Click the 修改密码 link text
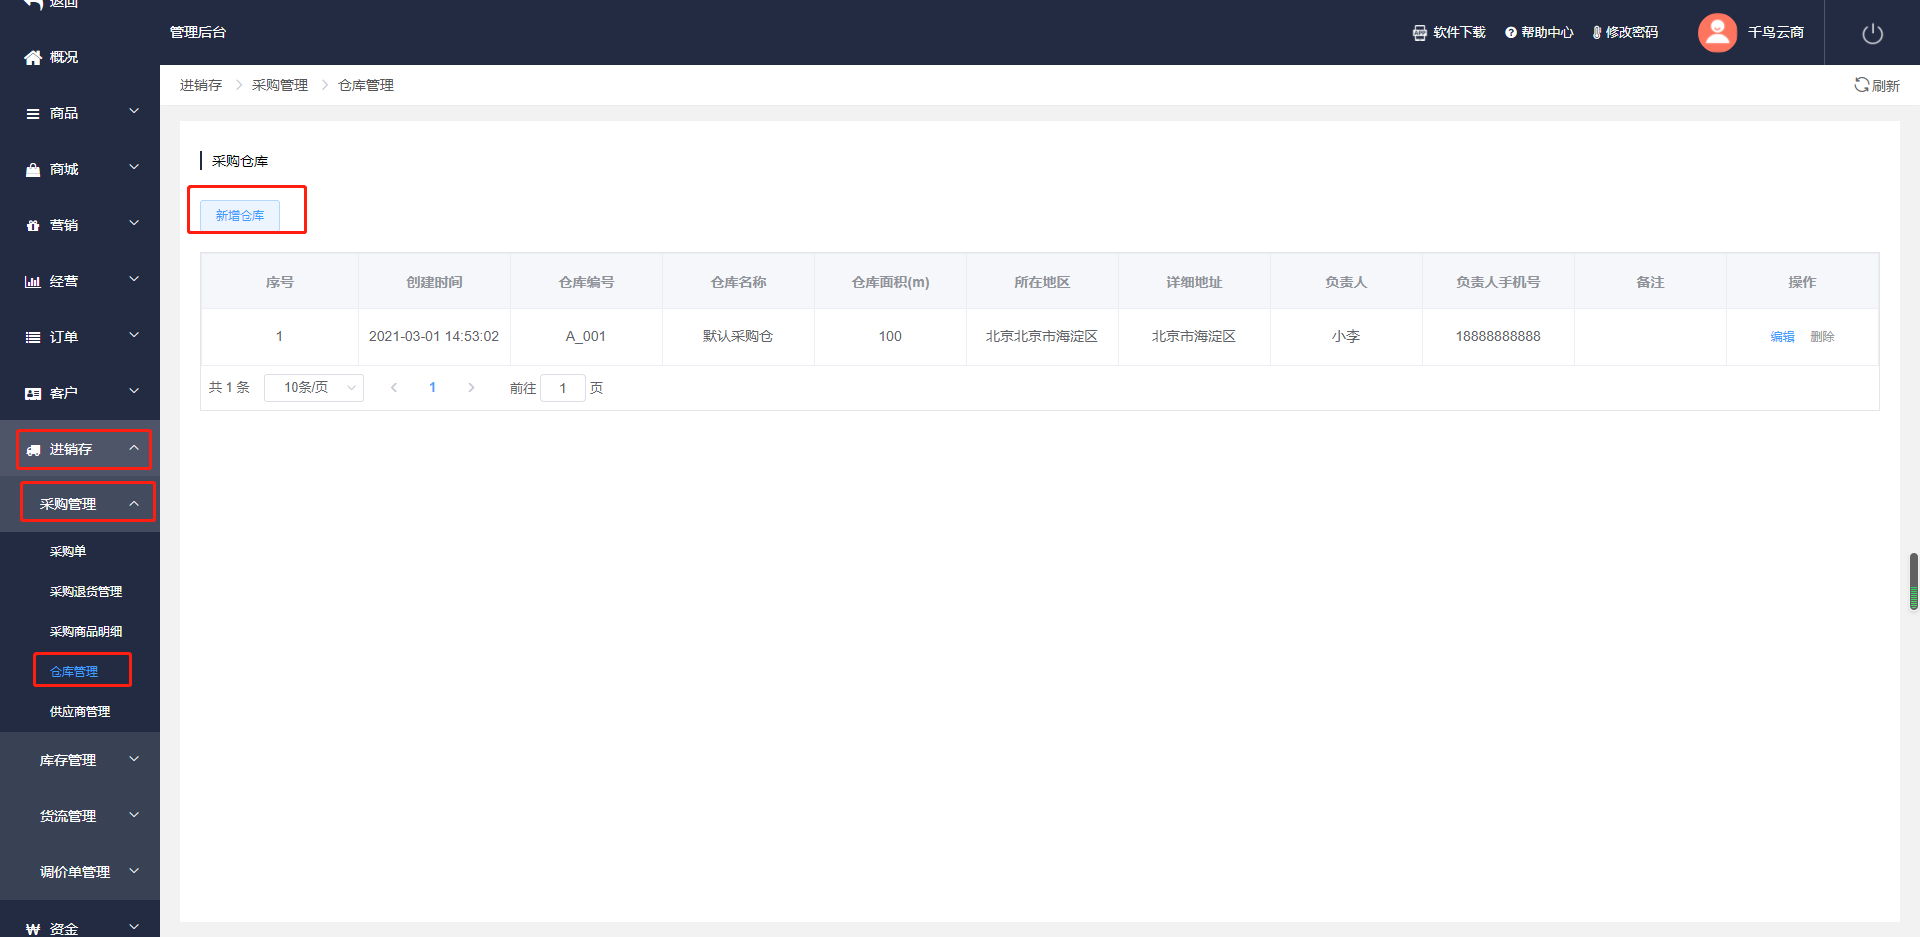 click(1632, 33)
